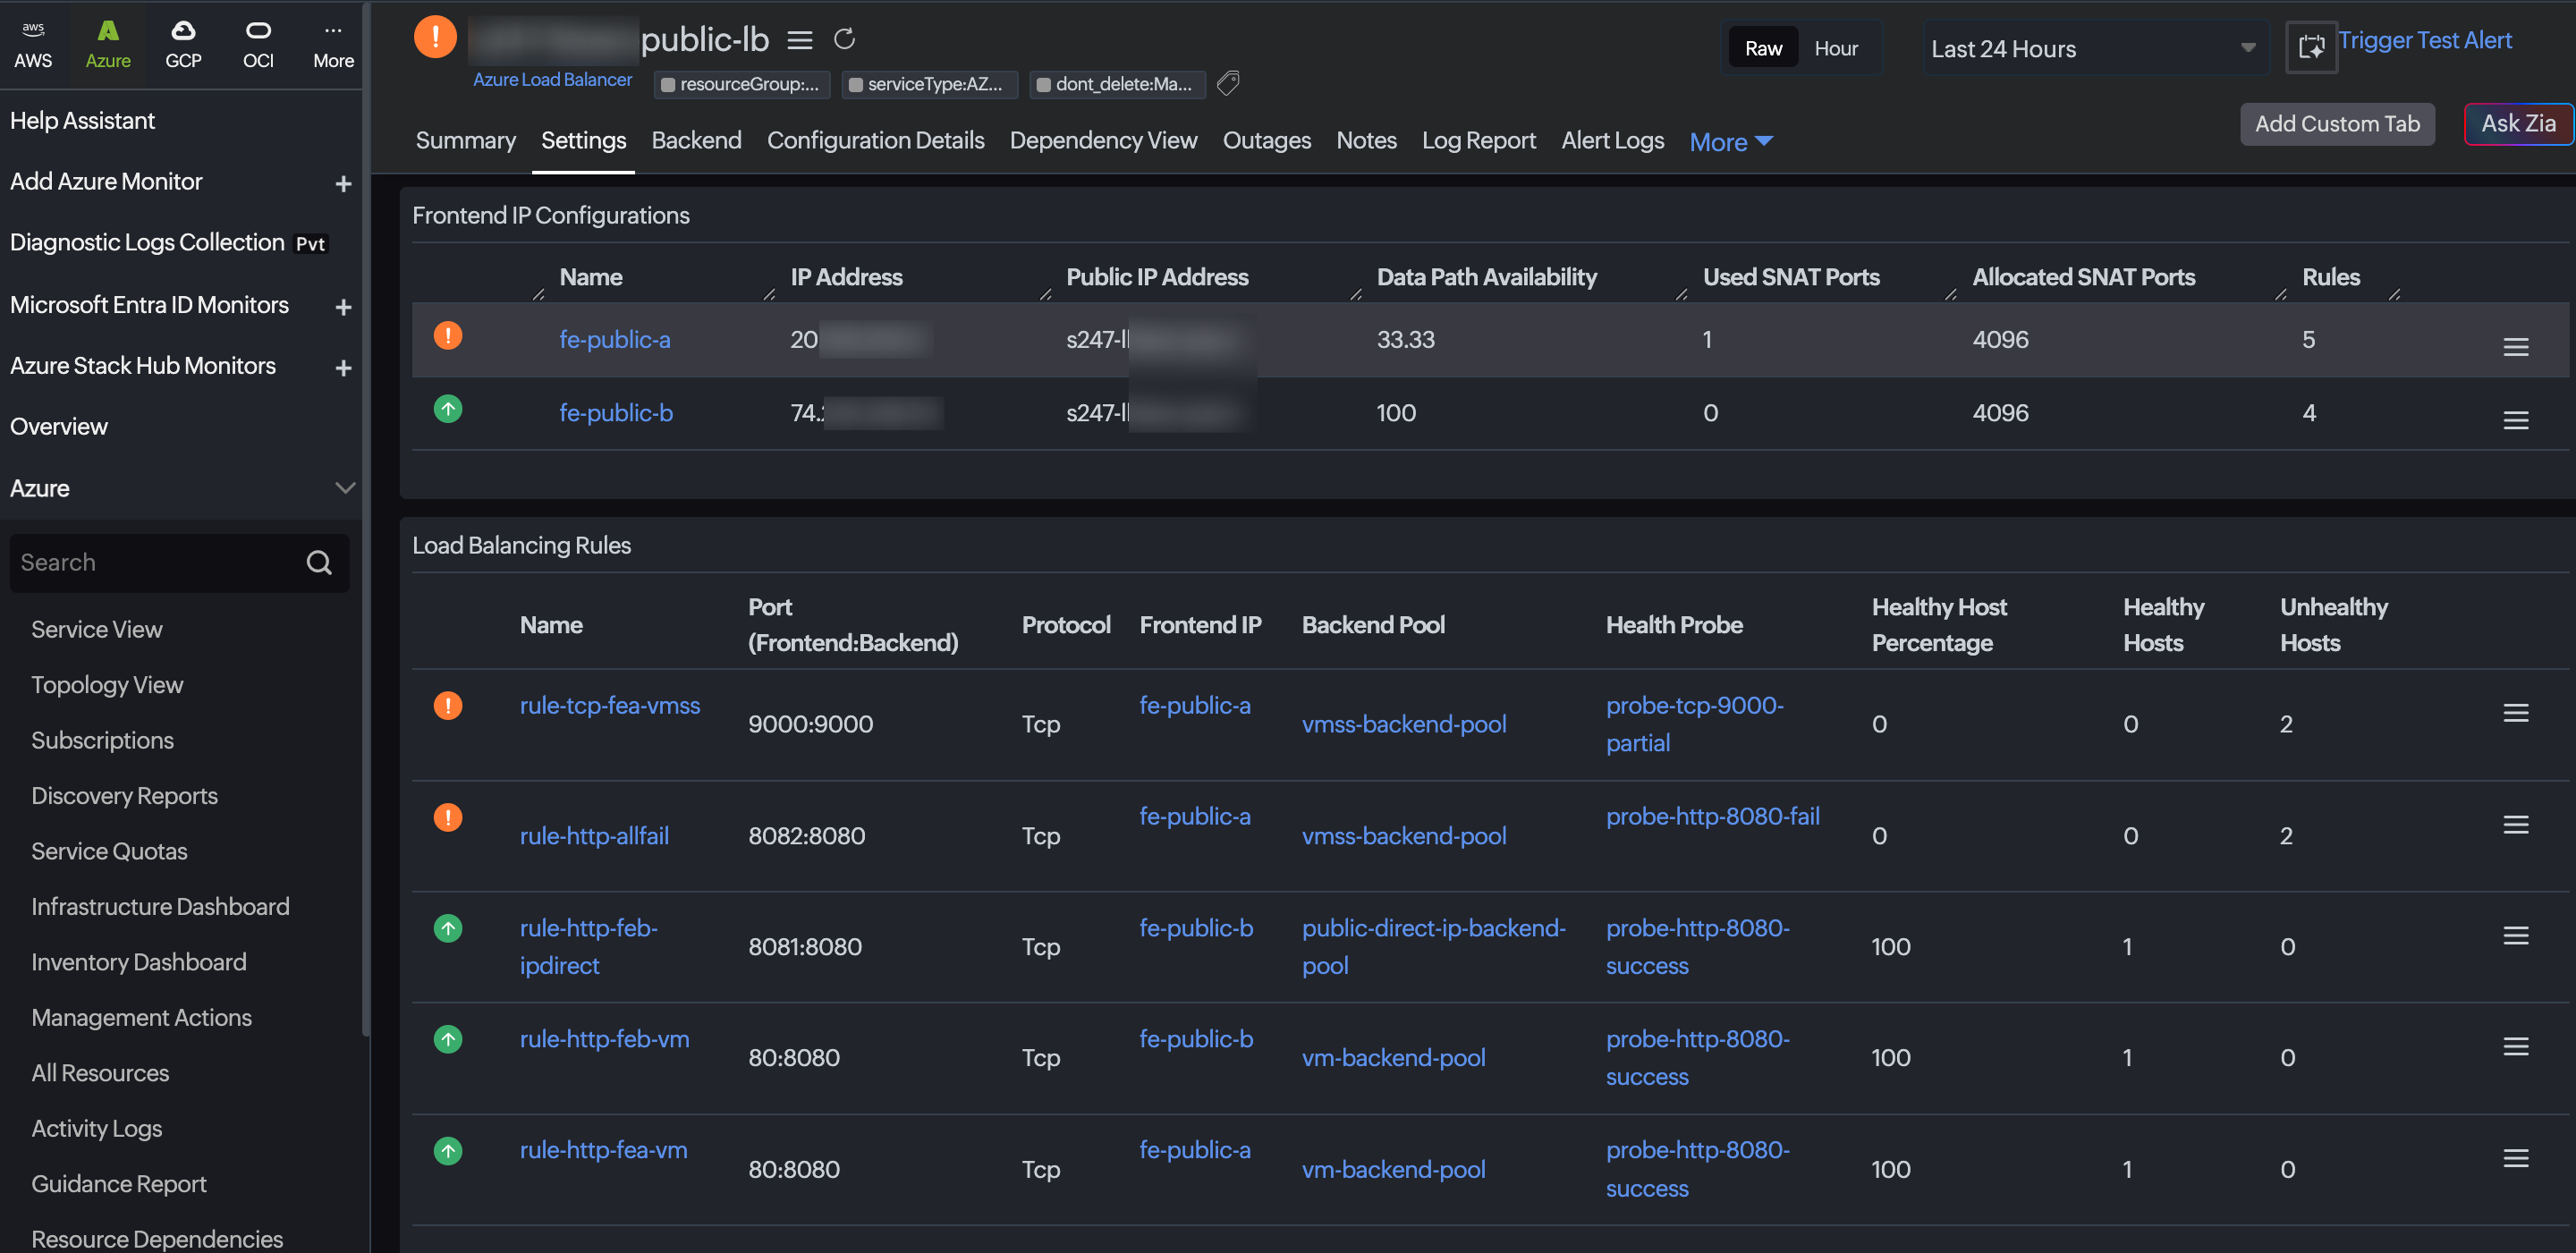
Task: Click plus icon for Azure Stack Hub Monitors
Action: click(343, 368)
